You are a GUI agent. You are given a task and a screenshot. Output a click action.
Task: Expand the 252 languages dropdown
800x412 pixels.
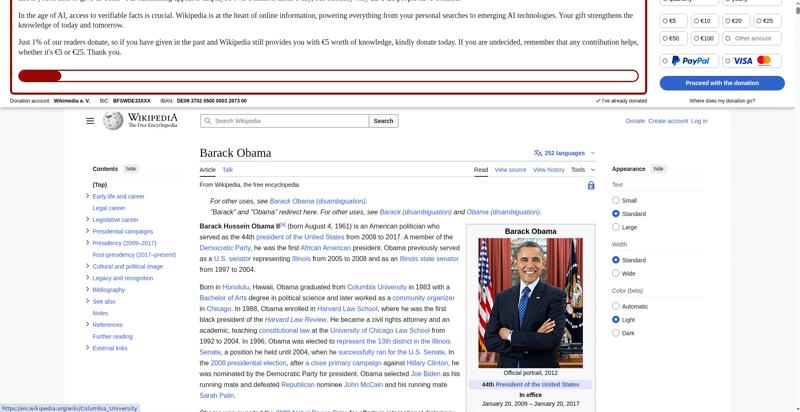point(568,153)
